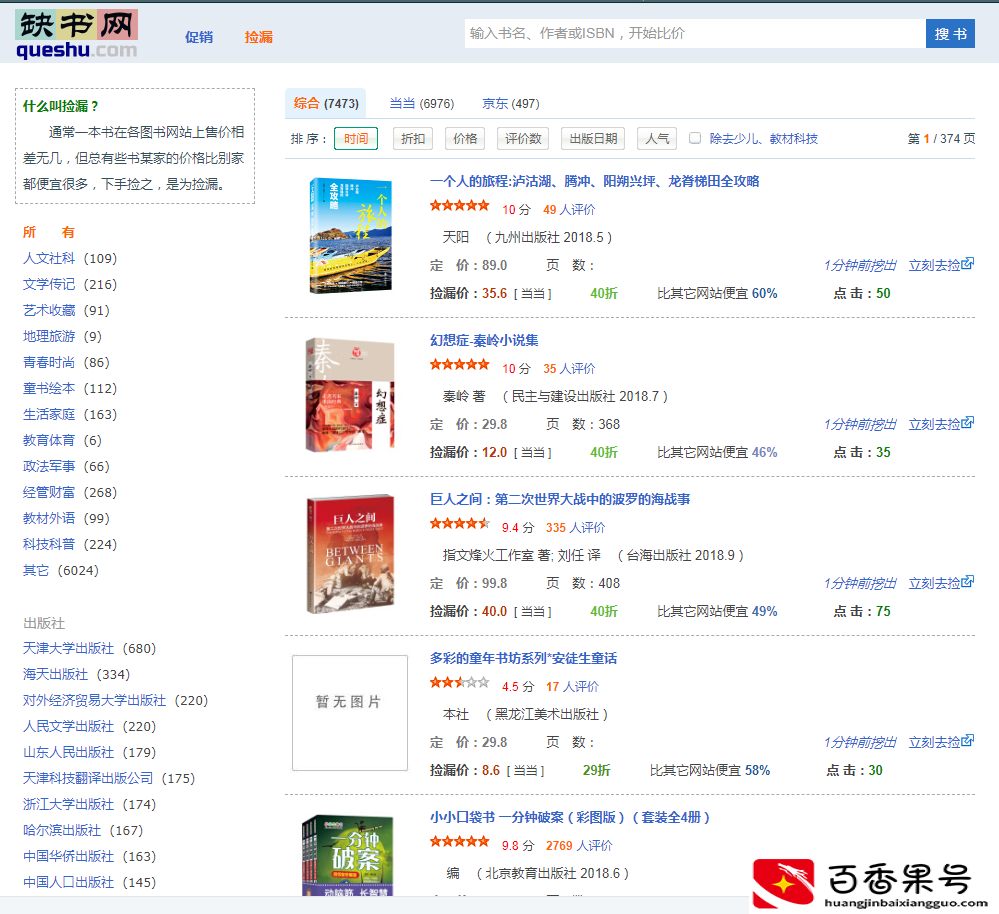Image resolution: width=999 pixels, height=914 pixels.
Task: Open title link 小小口袋书 一分钟破案
Action: [x=570, y=817]
